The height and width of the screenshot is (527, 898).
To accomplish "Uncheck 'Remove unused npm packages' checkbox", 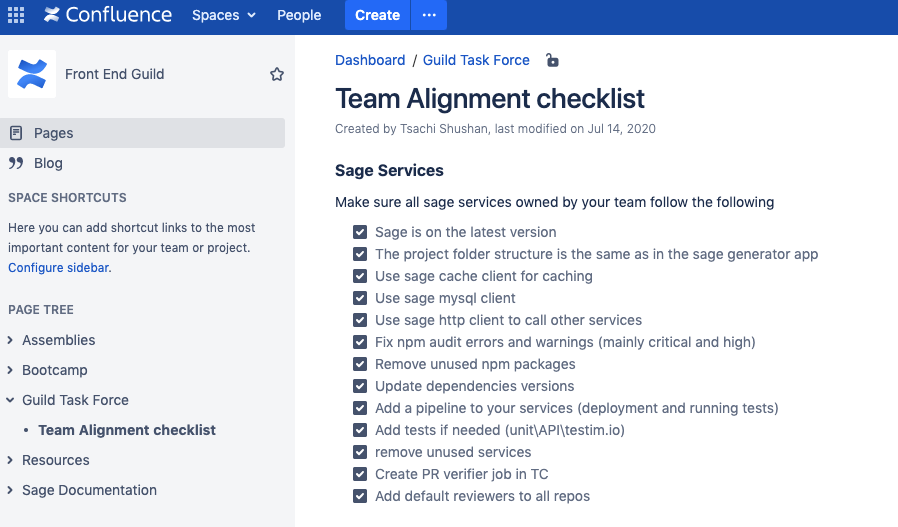I will (360, 364).
